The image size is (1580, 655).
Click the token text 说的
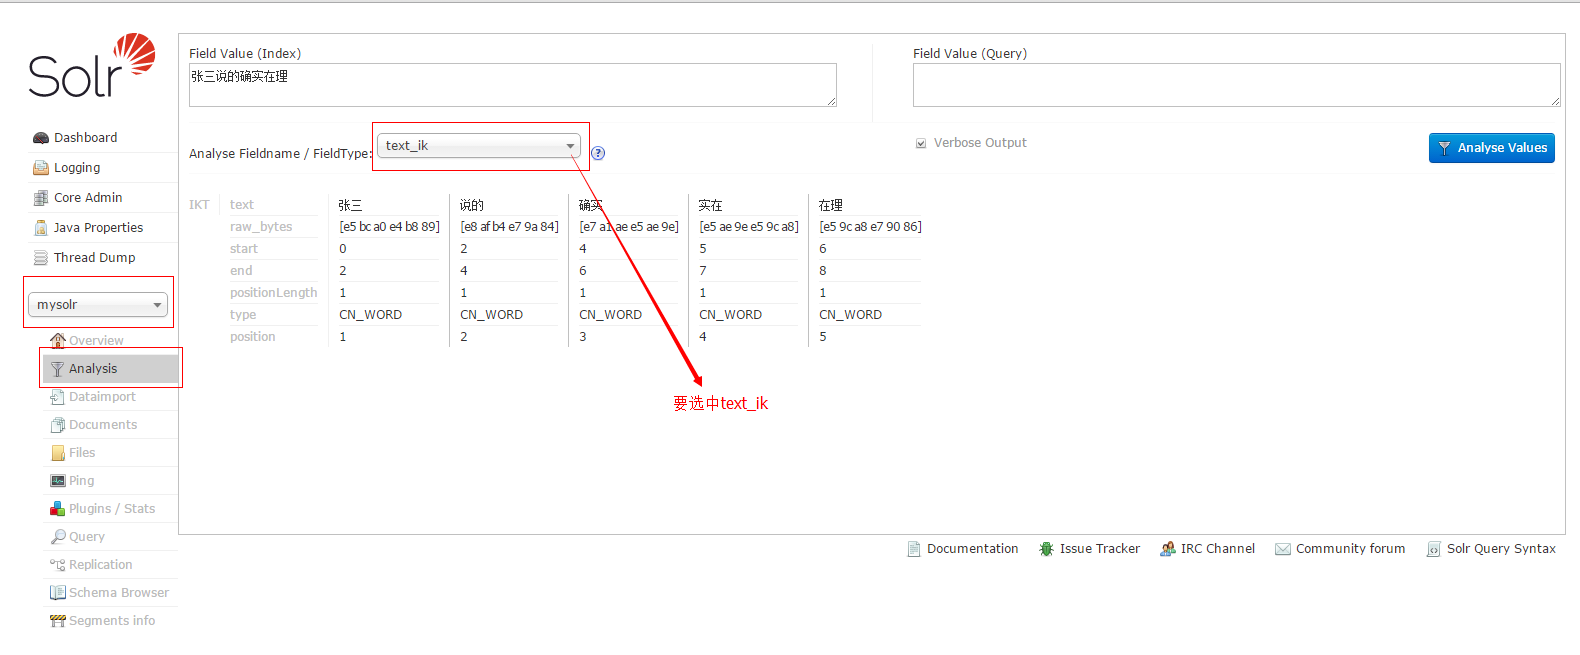471,205
